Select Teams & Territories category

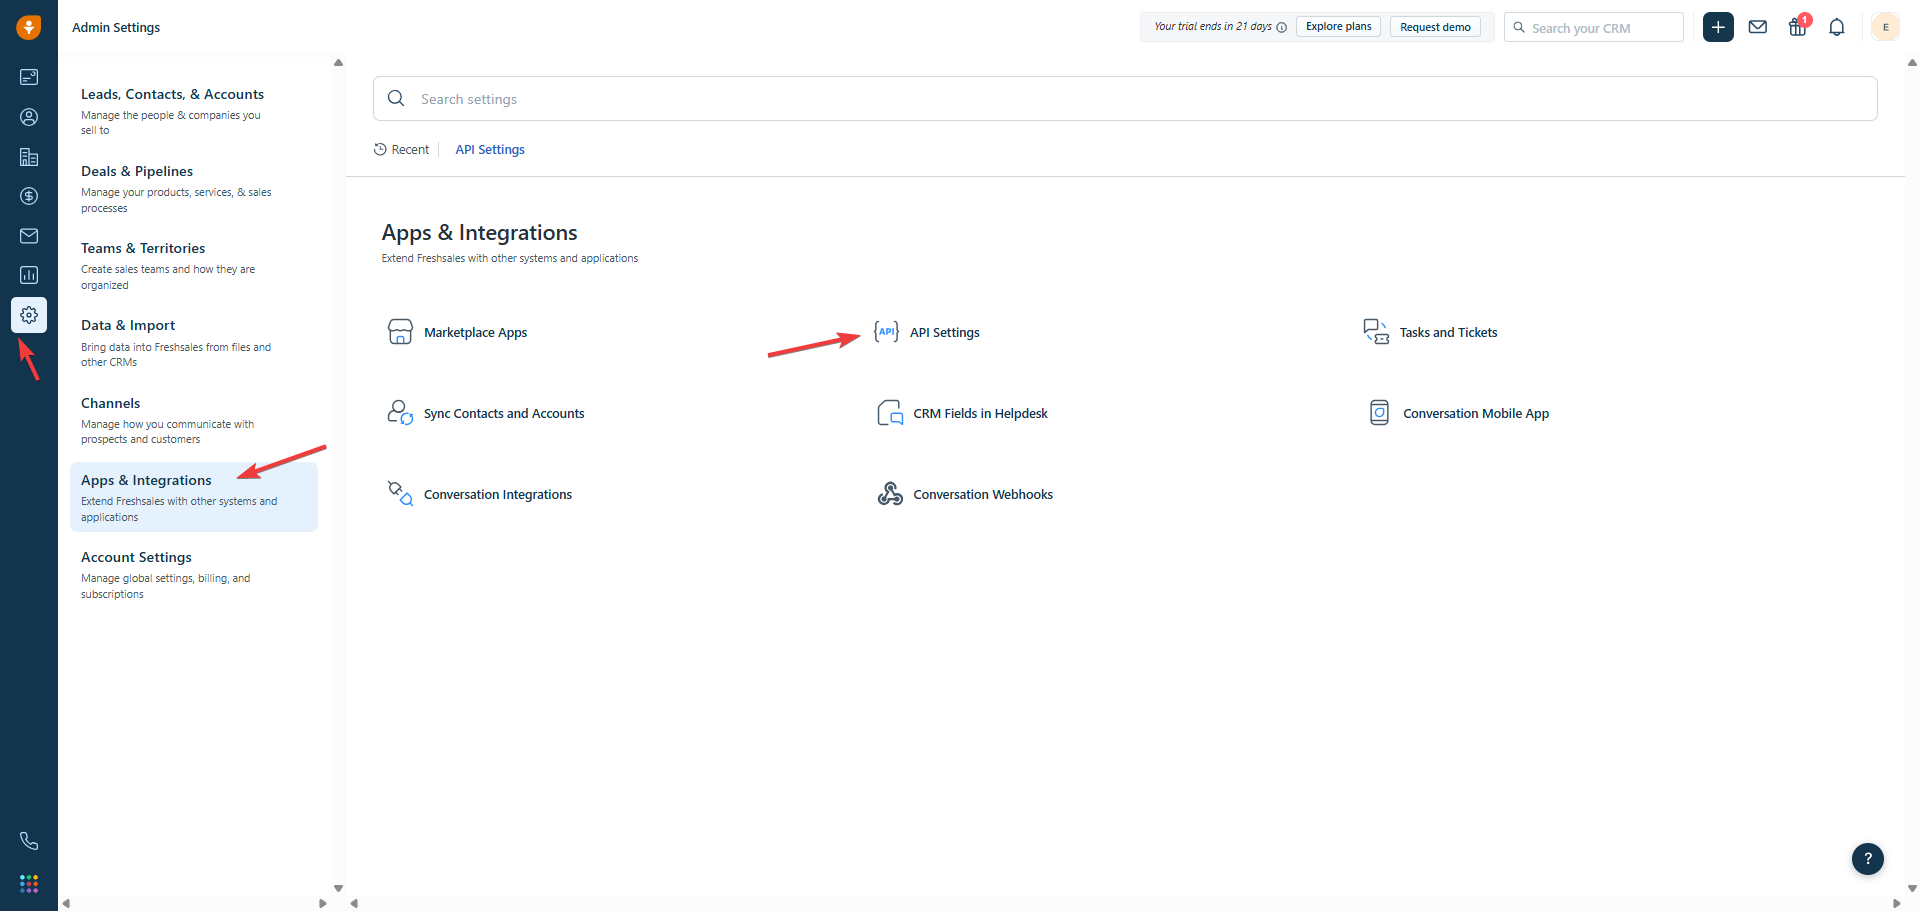pyautogui.click(x=194, y=265)
